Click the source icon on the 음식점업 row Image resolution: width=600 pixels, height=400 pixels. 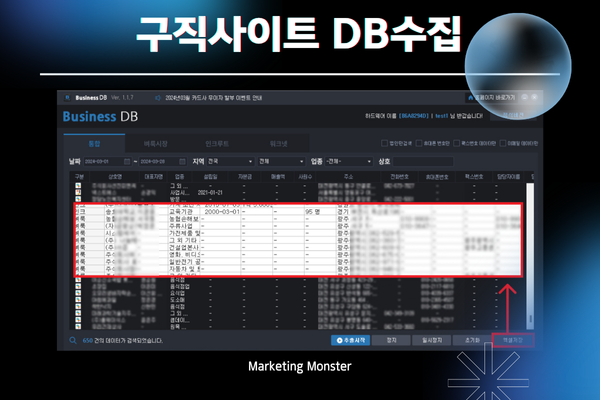point(78,286)
